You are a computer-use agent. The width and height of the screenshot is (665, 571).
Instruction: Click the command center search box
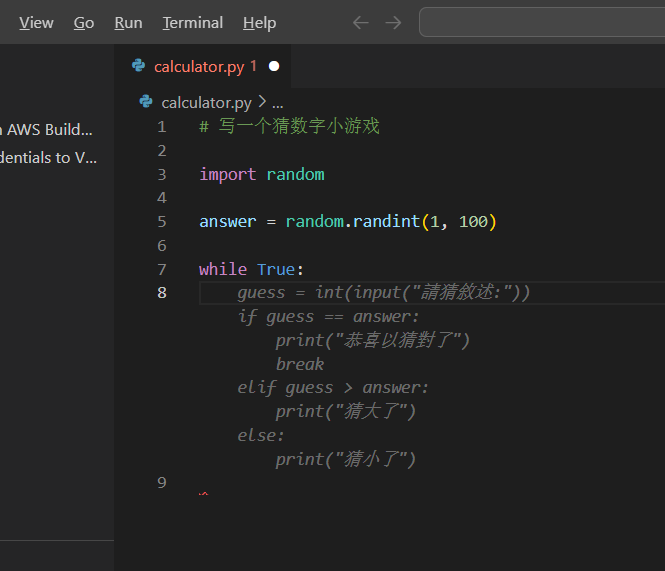tap(541, 22)
